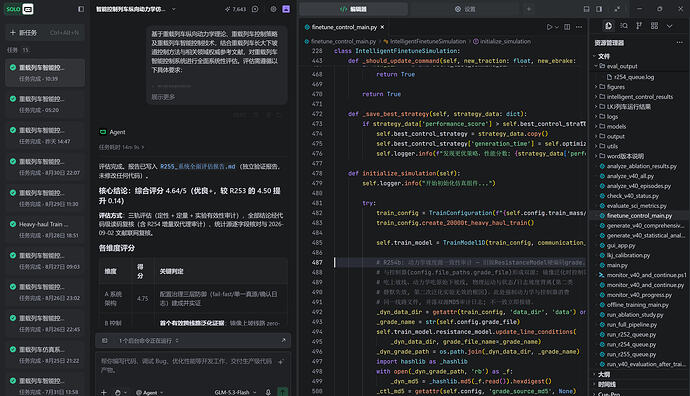Open the settings gear in chat header

click(273, 9)
